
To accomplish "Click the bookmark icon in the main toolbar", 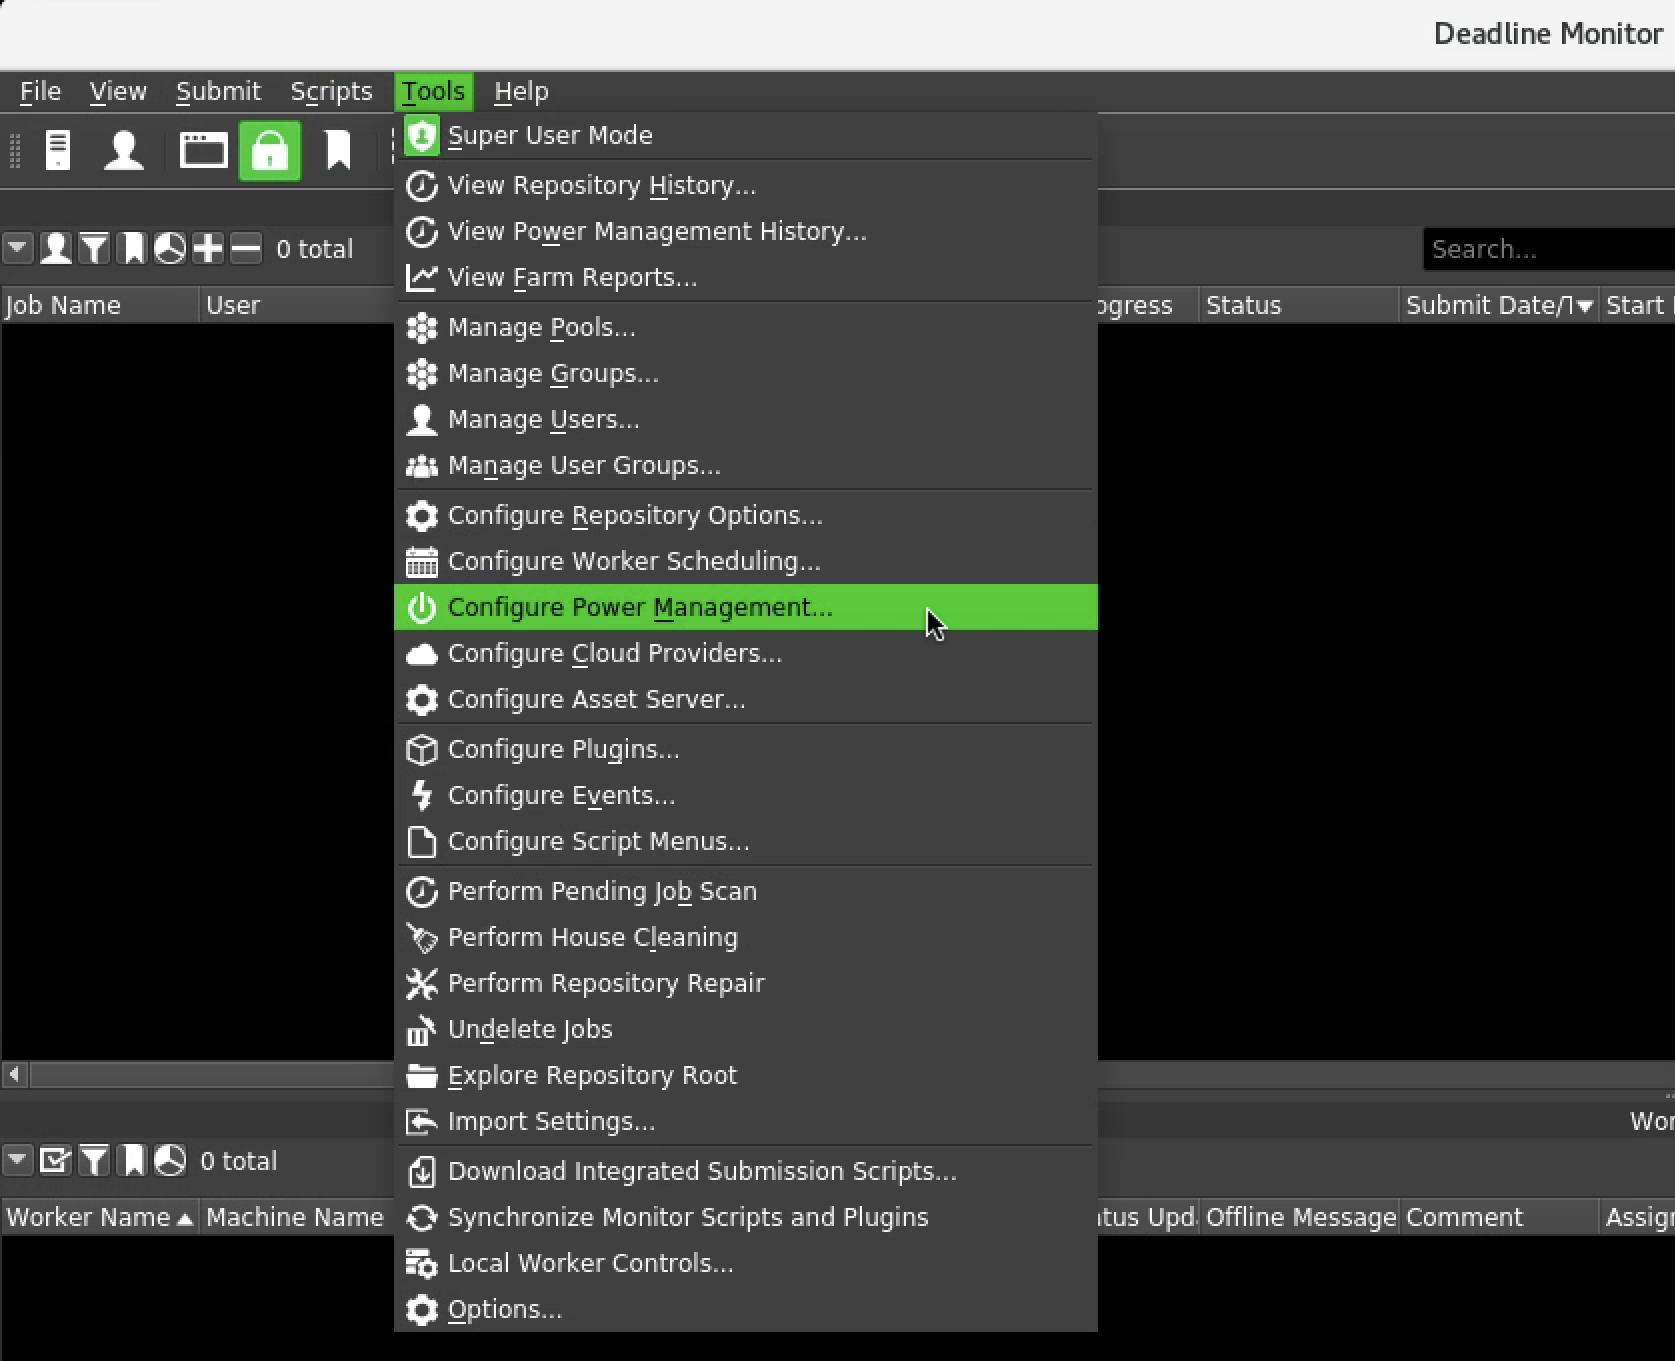I will (337, 150).
